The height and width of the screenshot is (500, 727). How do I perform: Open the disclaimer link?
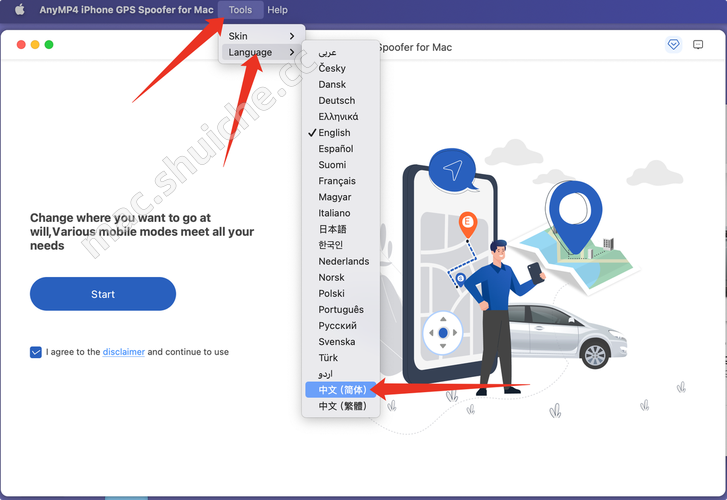click(124, 352)
